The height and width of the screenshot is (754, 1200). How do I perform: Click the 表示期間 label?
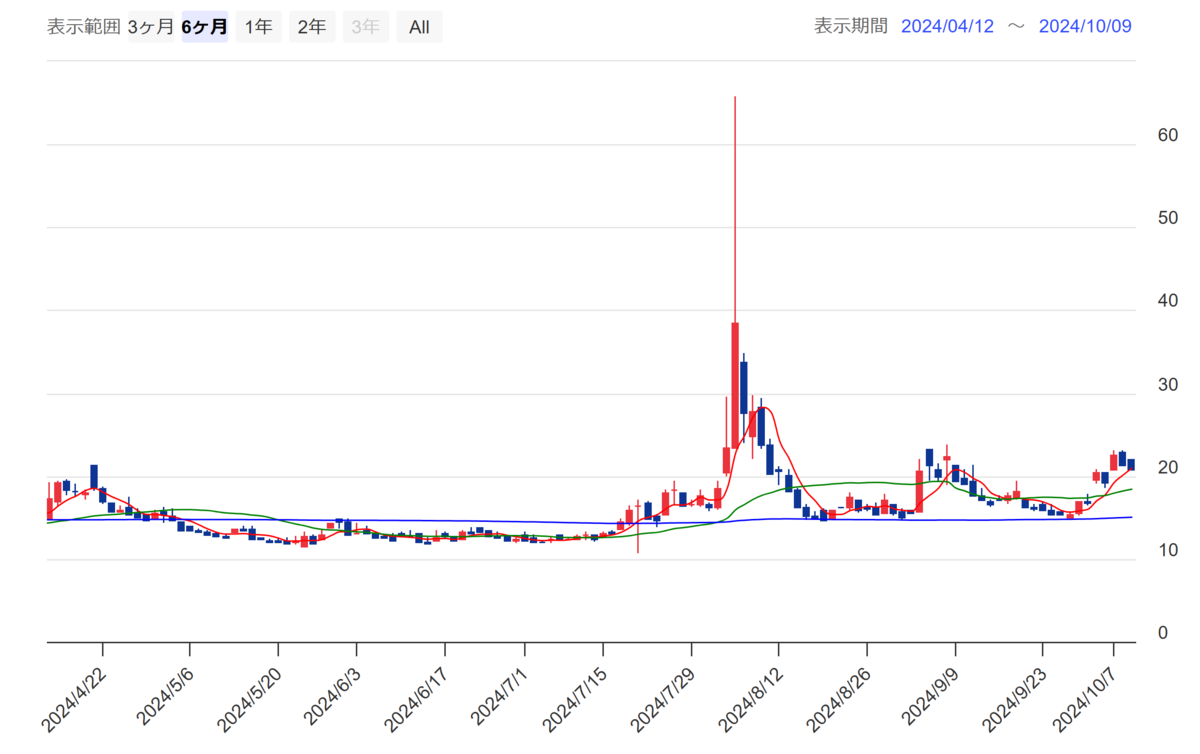click(851, 26)
